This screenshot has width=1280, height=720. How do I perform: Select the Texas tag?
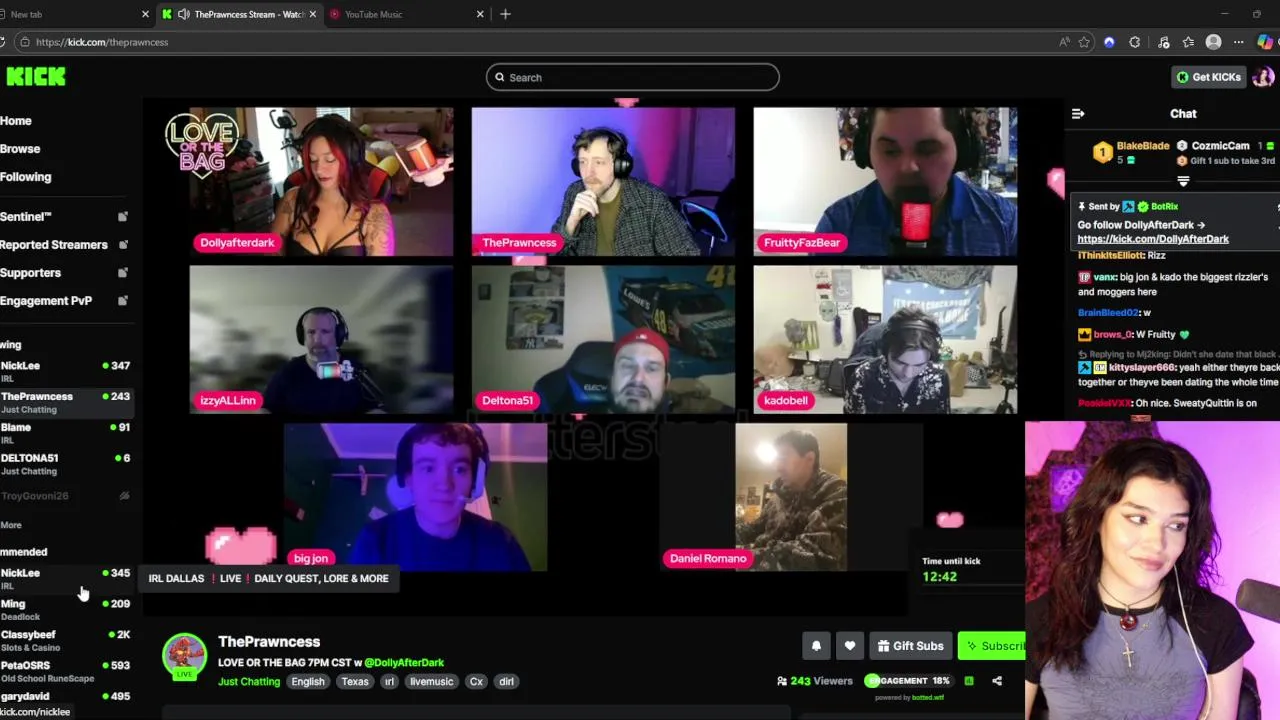[x=355, y=682]
